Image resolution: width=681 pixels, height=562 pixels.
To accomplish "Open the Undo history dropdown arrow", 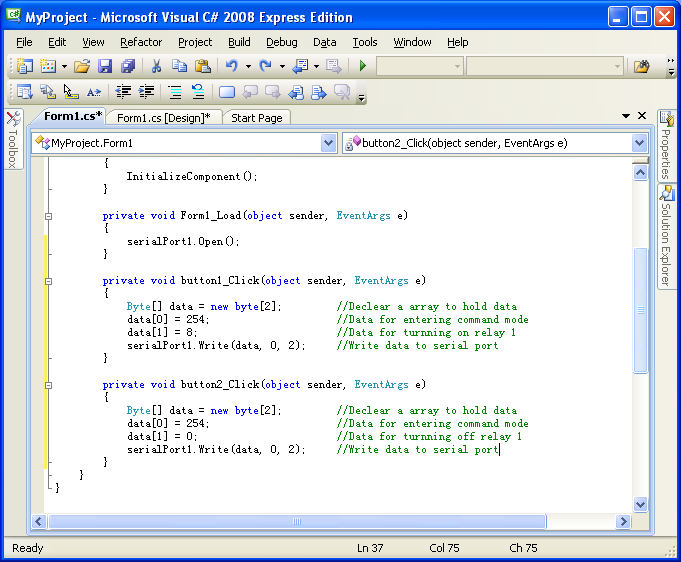I will click(x=248, y=66).
